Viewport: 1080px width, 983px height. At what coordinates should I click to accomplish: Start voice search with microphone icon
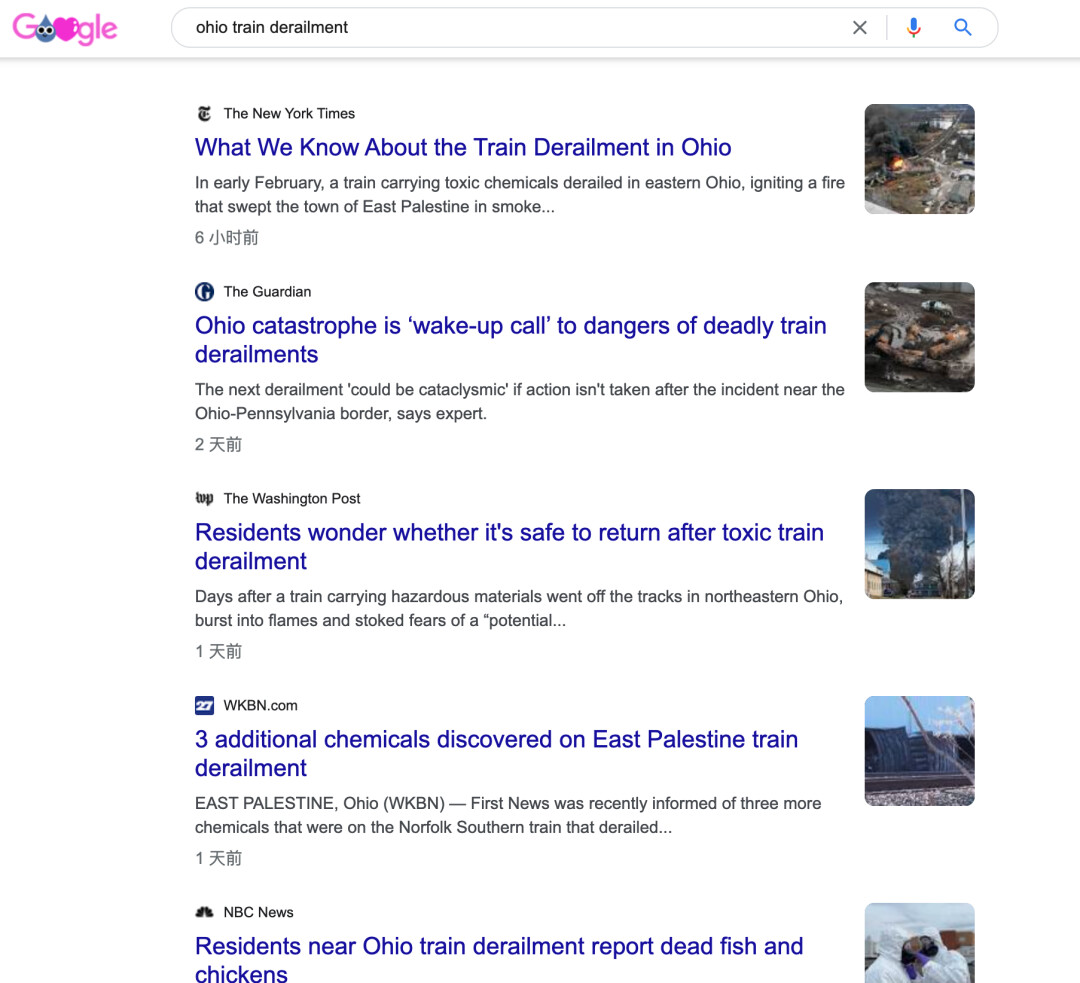[913, 28]
